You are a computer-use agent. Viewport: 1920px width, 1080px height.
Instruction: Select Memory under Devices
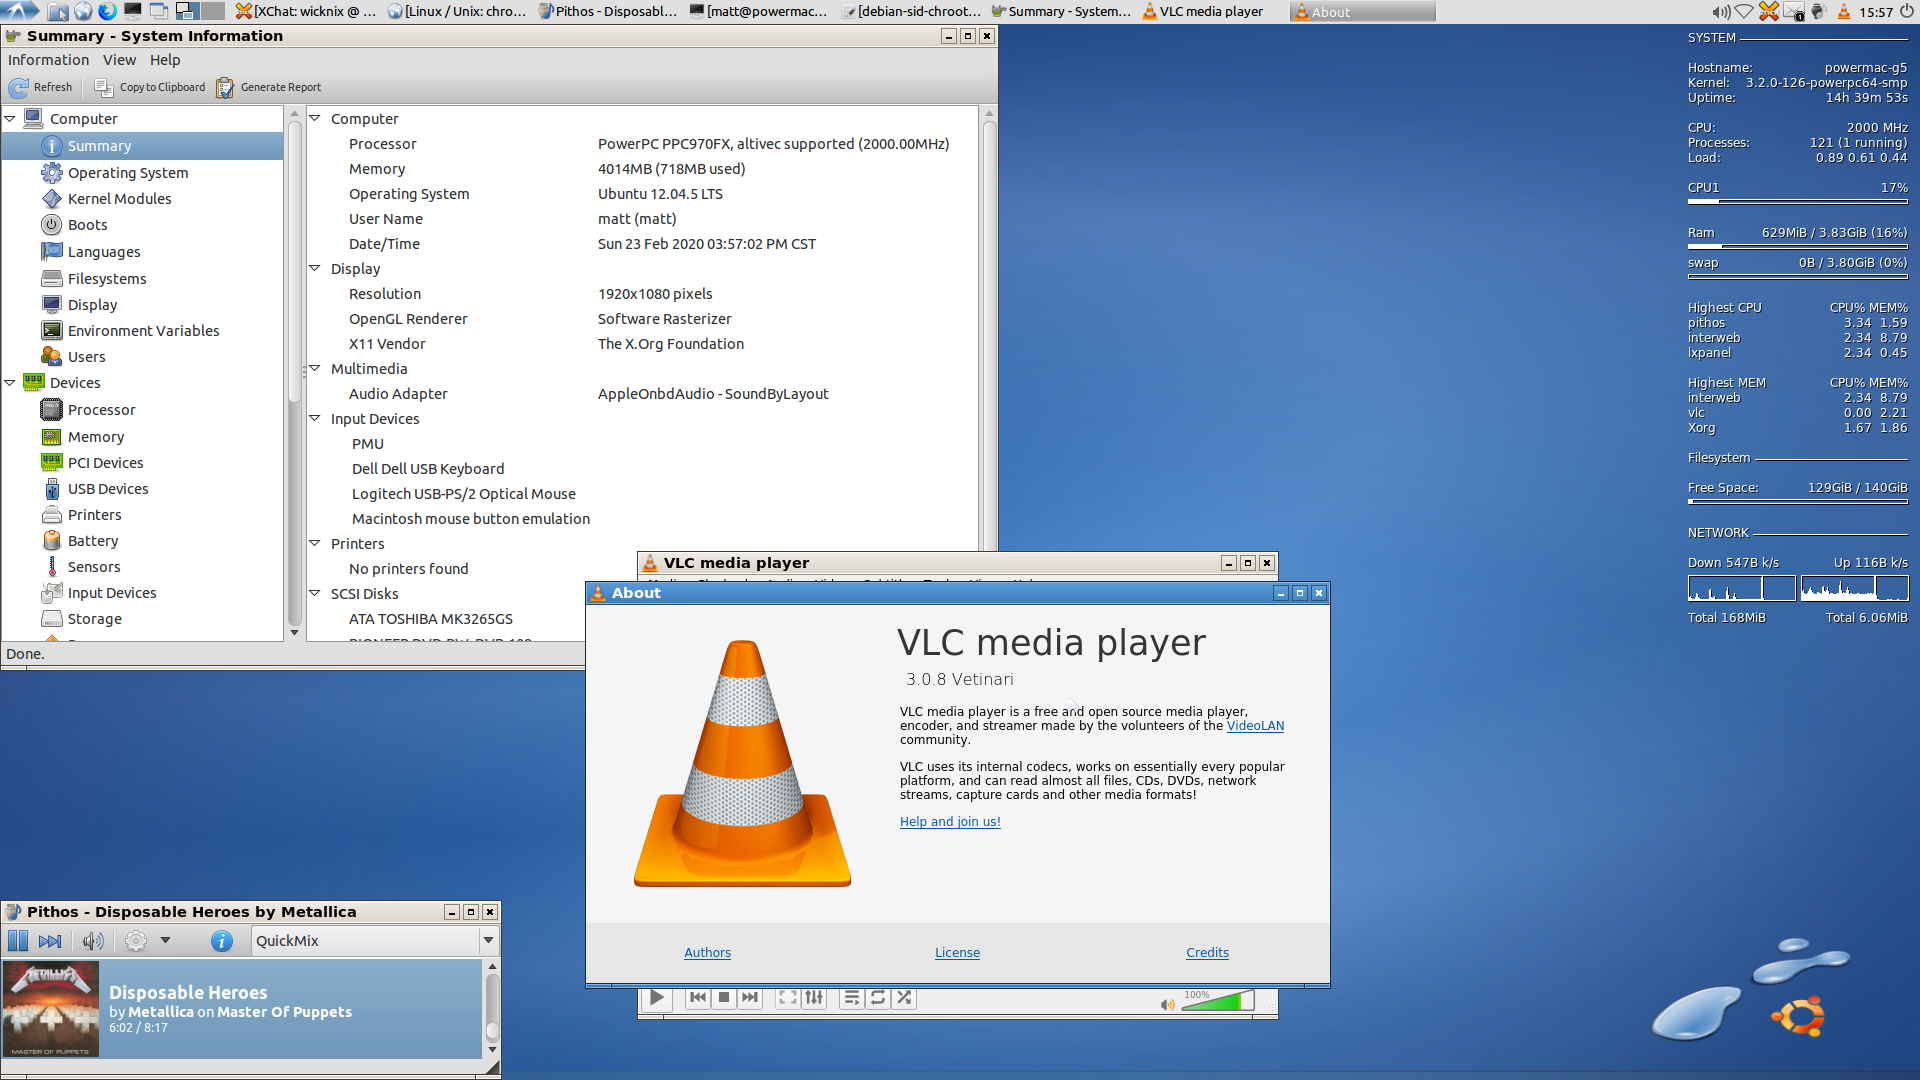[x=96, y=436]
